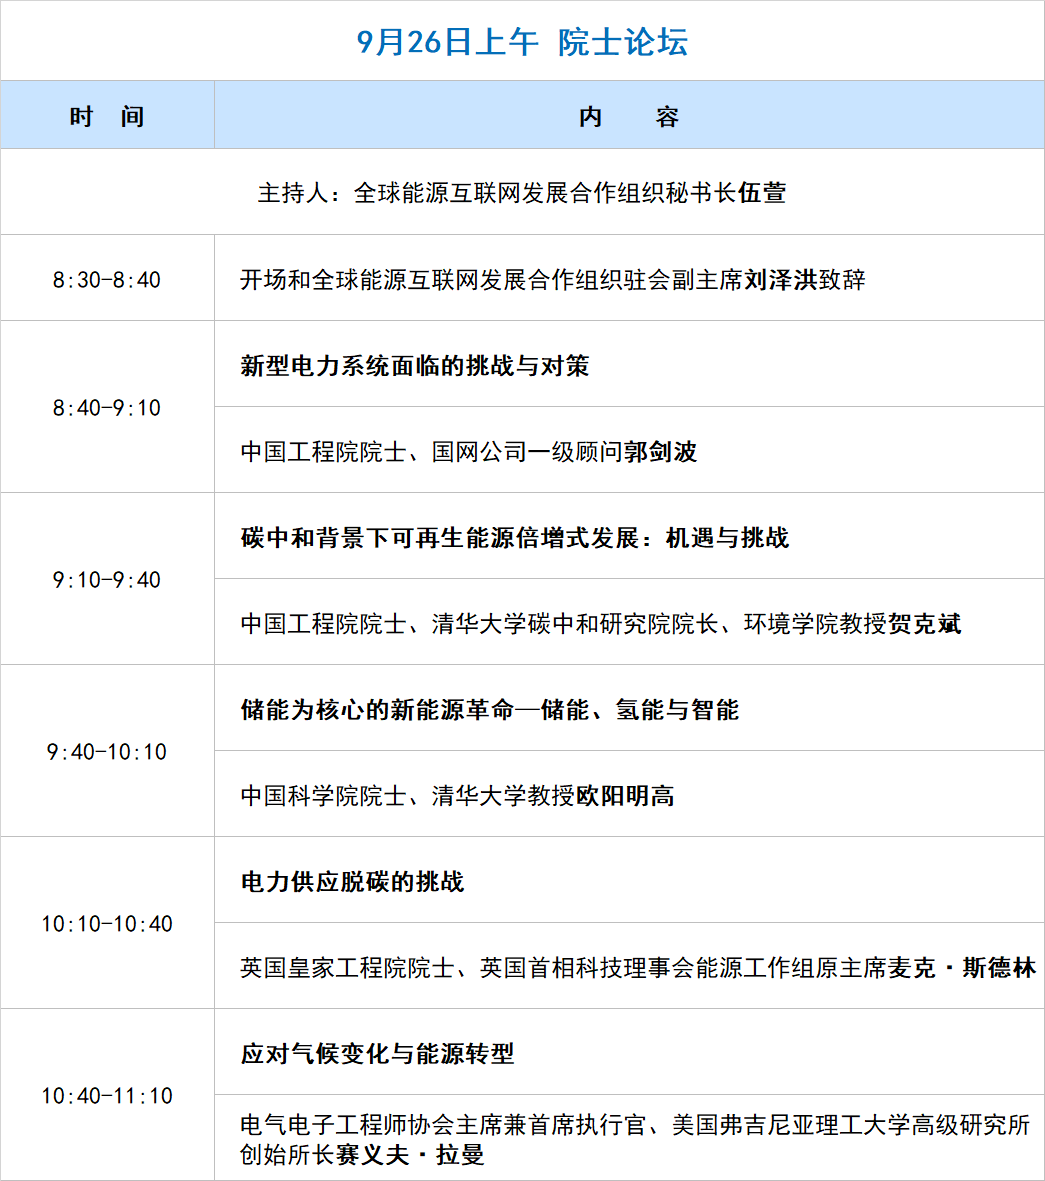Click the speaker row for 欧阳明高
The image size is (1045, 1181).
coord(457,796)
